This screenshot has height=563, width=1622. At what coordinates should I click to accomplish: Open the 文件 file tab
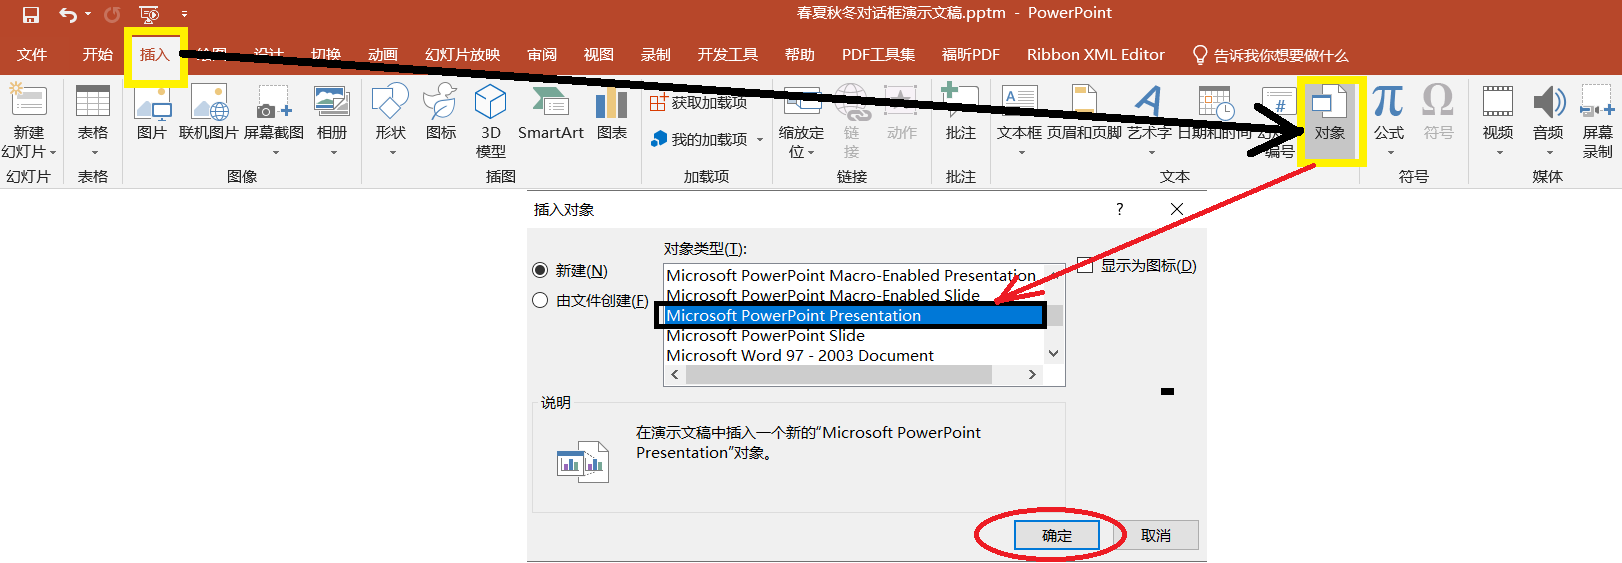(x=32, y=55)
